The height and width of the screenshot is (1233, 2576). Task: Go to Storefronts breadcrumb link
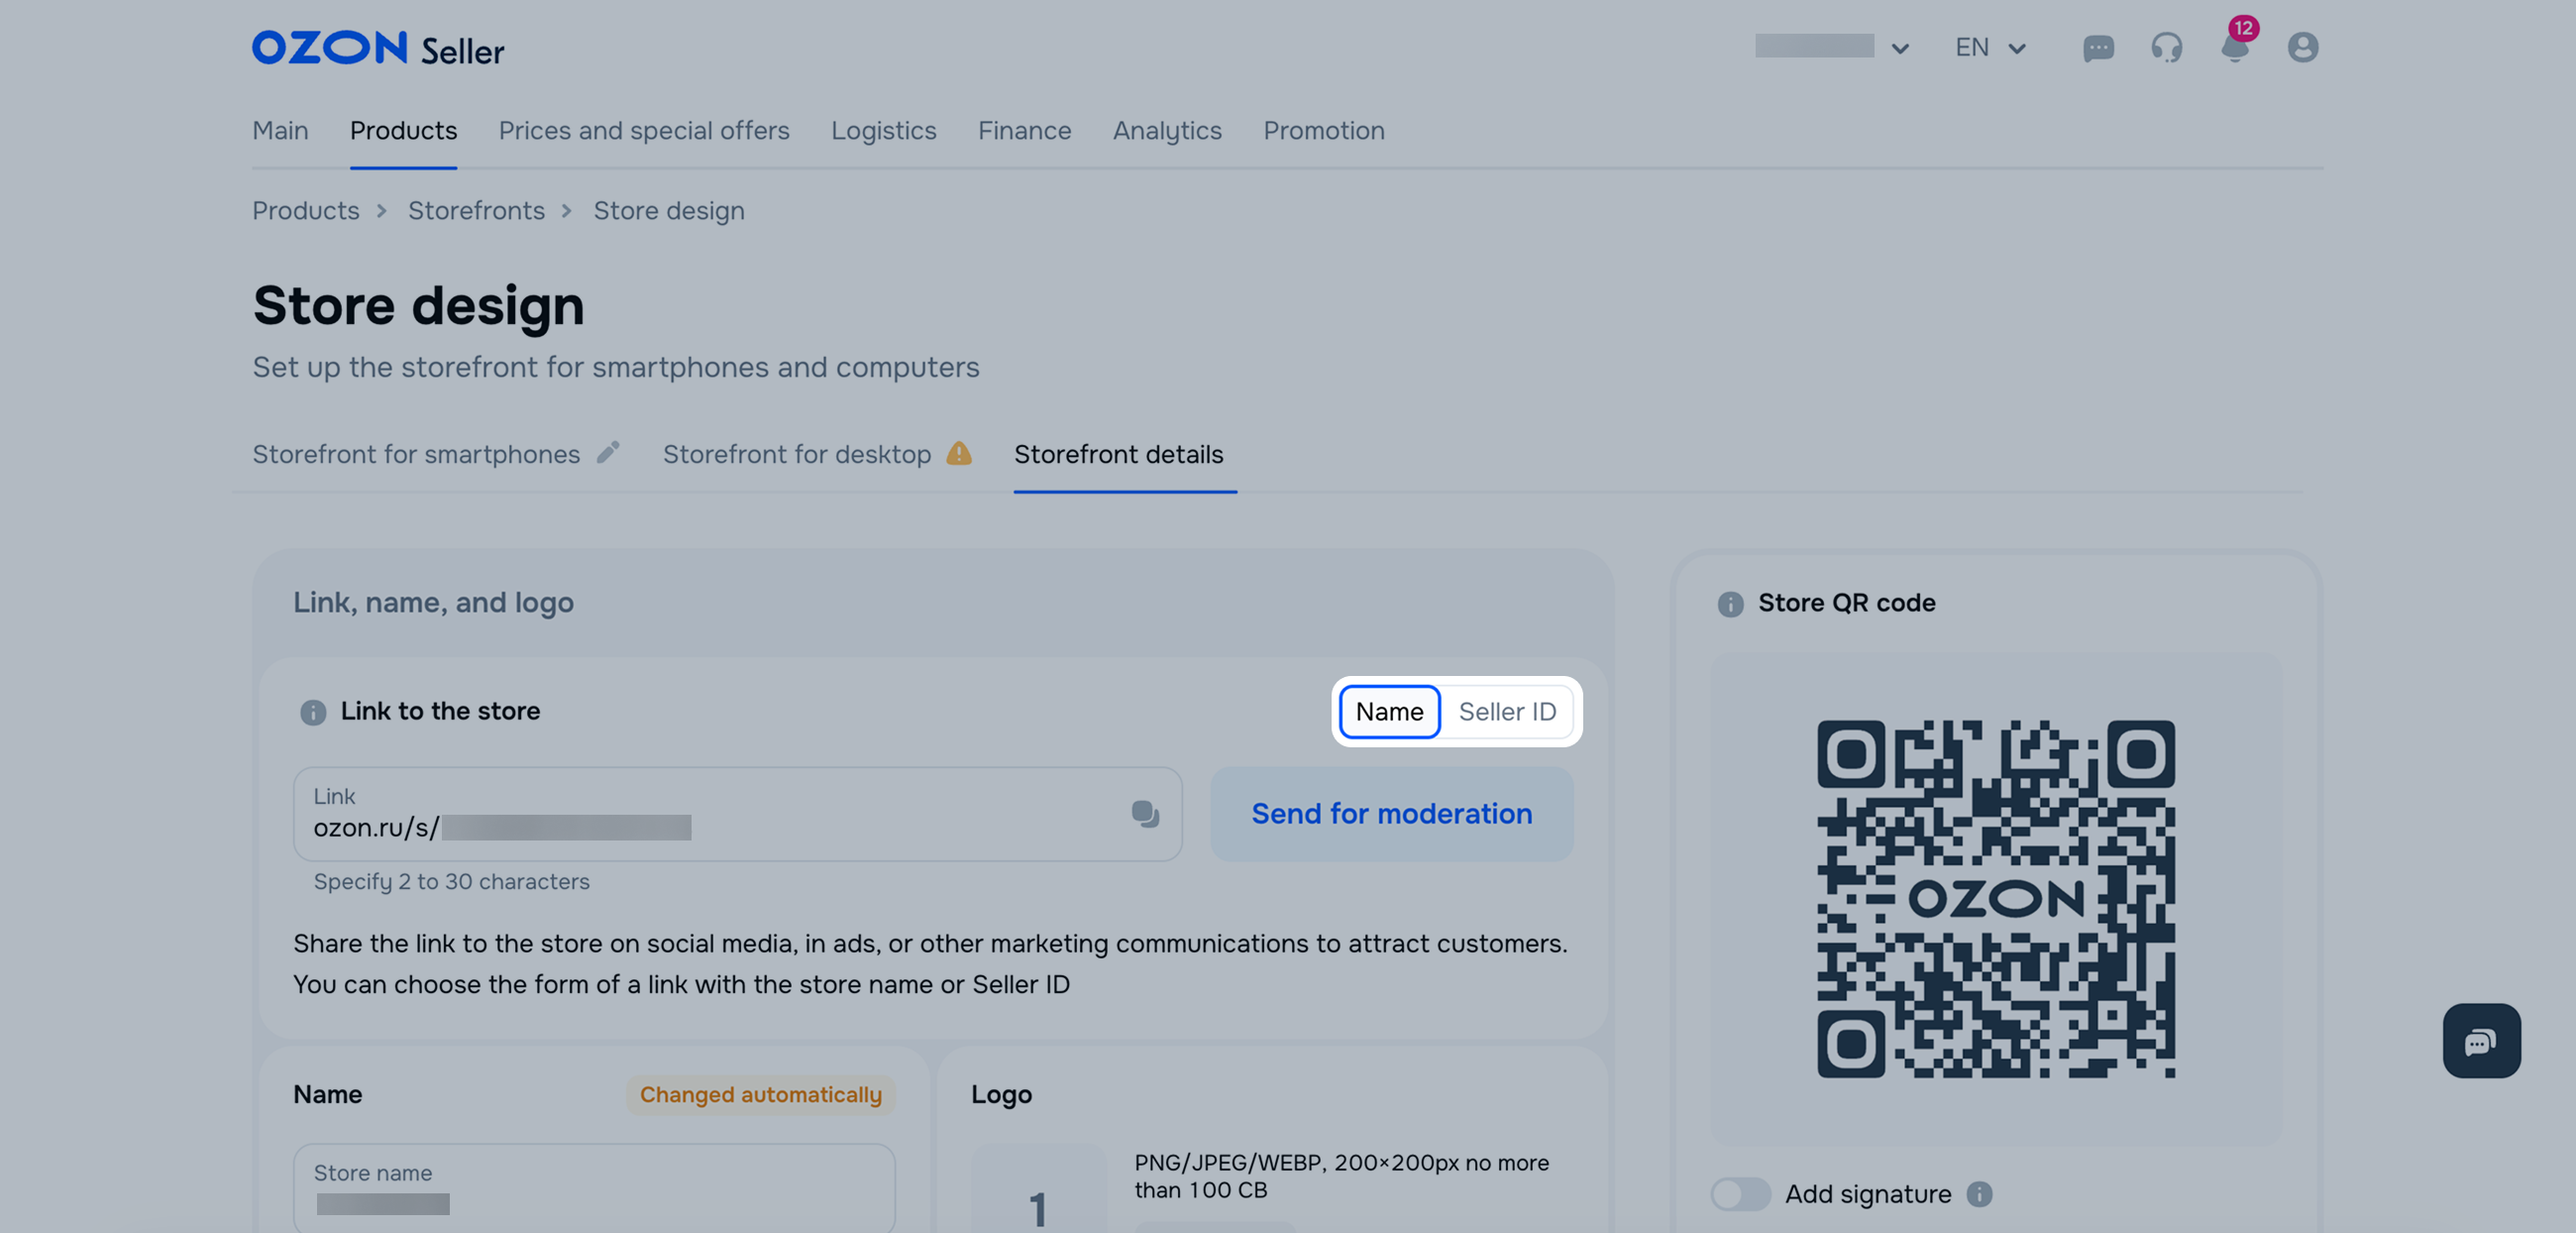[476, 211]
